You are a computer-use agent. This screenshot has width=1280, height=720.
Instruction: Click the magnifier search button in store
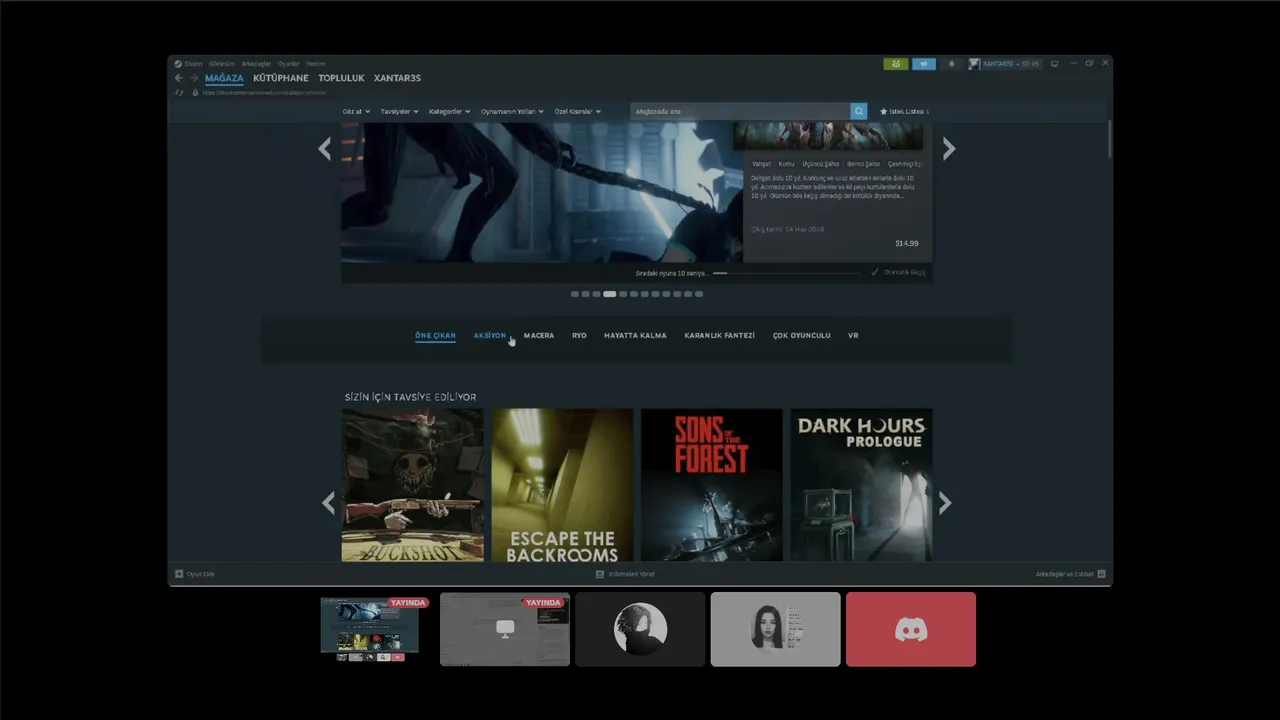(859, 111)
